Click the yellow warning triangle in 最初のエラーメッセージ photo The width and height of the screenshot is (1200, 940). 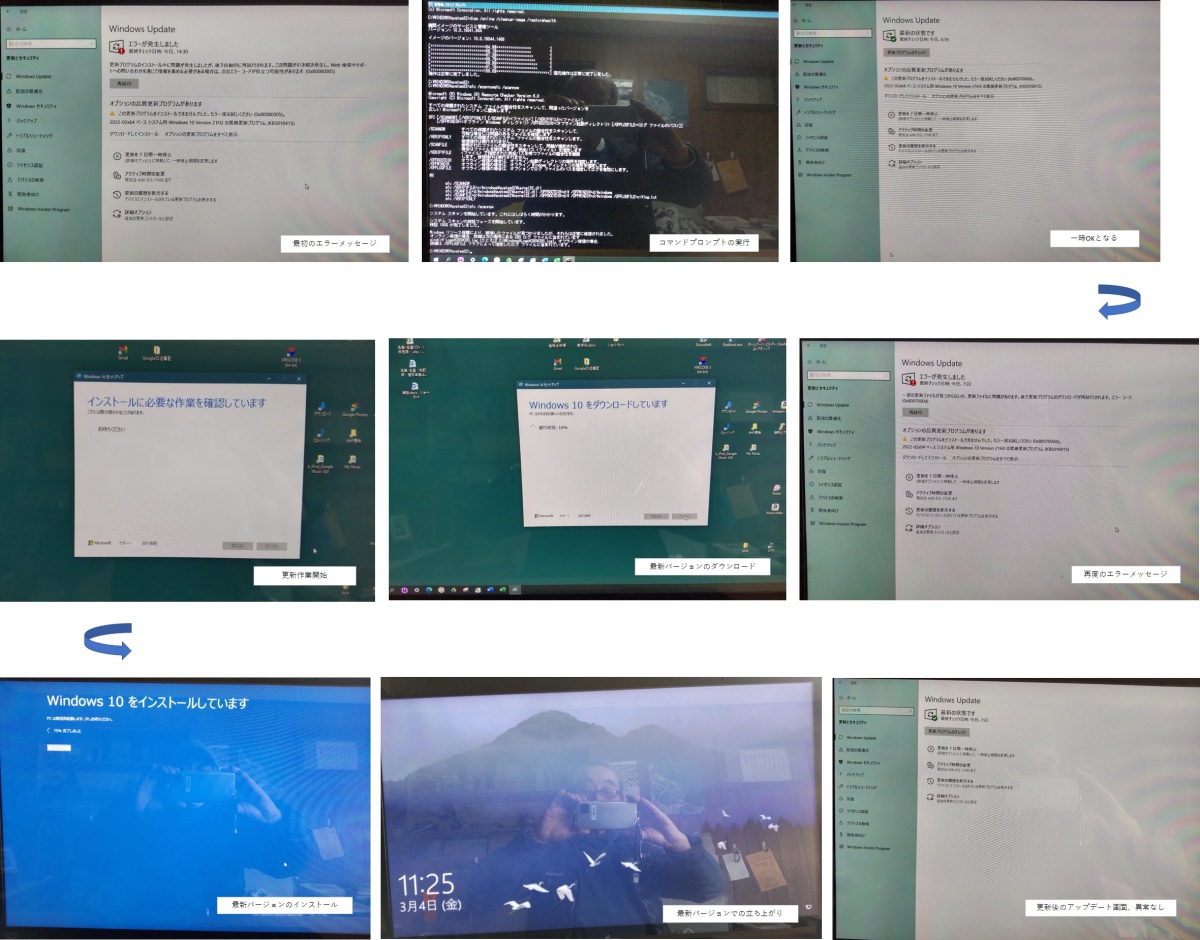tap(113, 113)
